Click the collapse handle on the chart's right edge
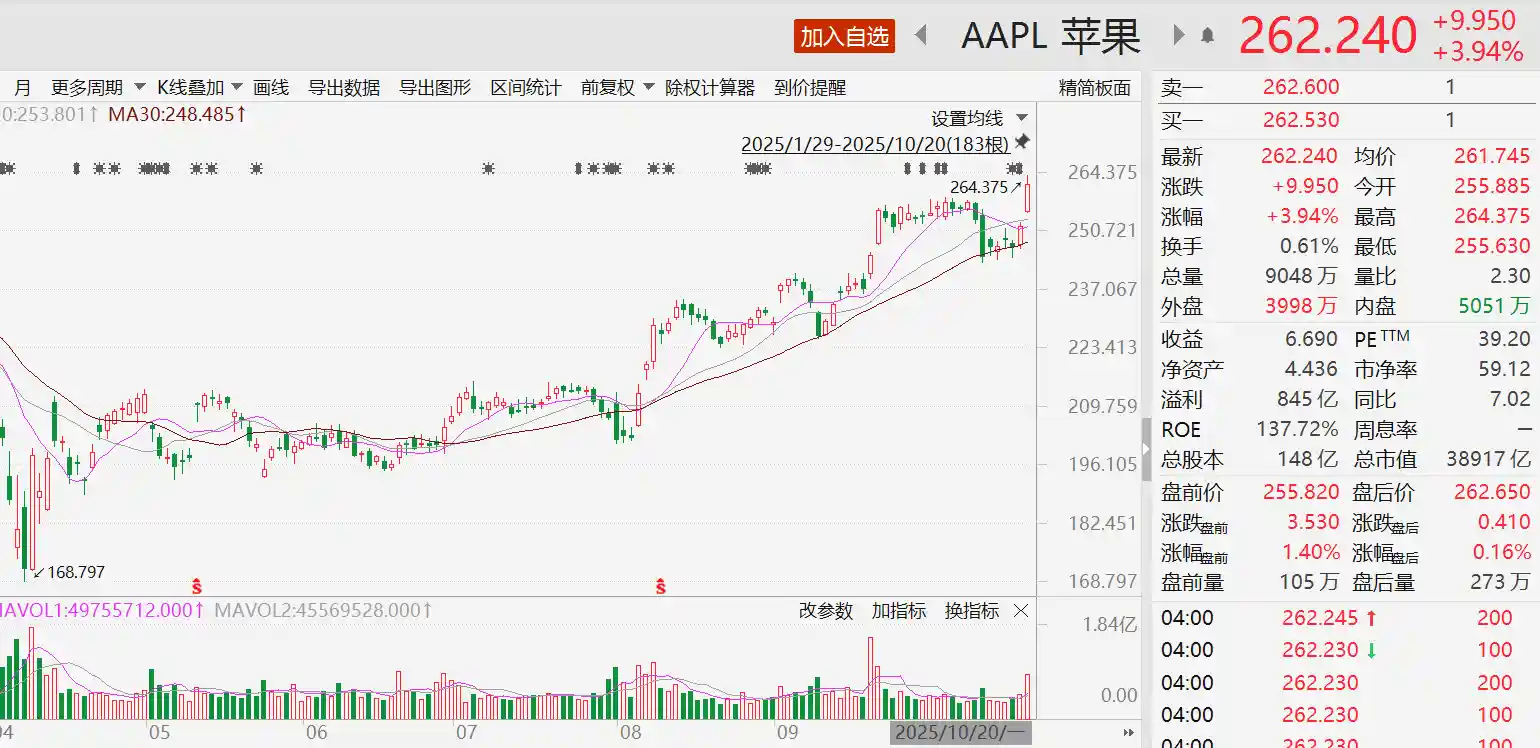Screen dimensions: 1540x748 (1146, 447)
